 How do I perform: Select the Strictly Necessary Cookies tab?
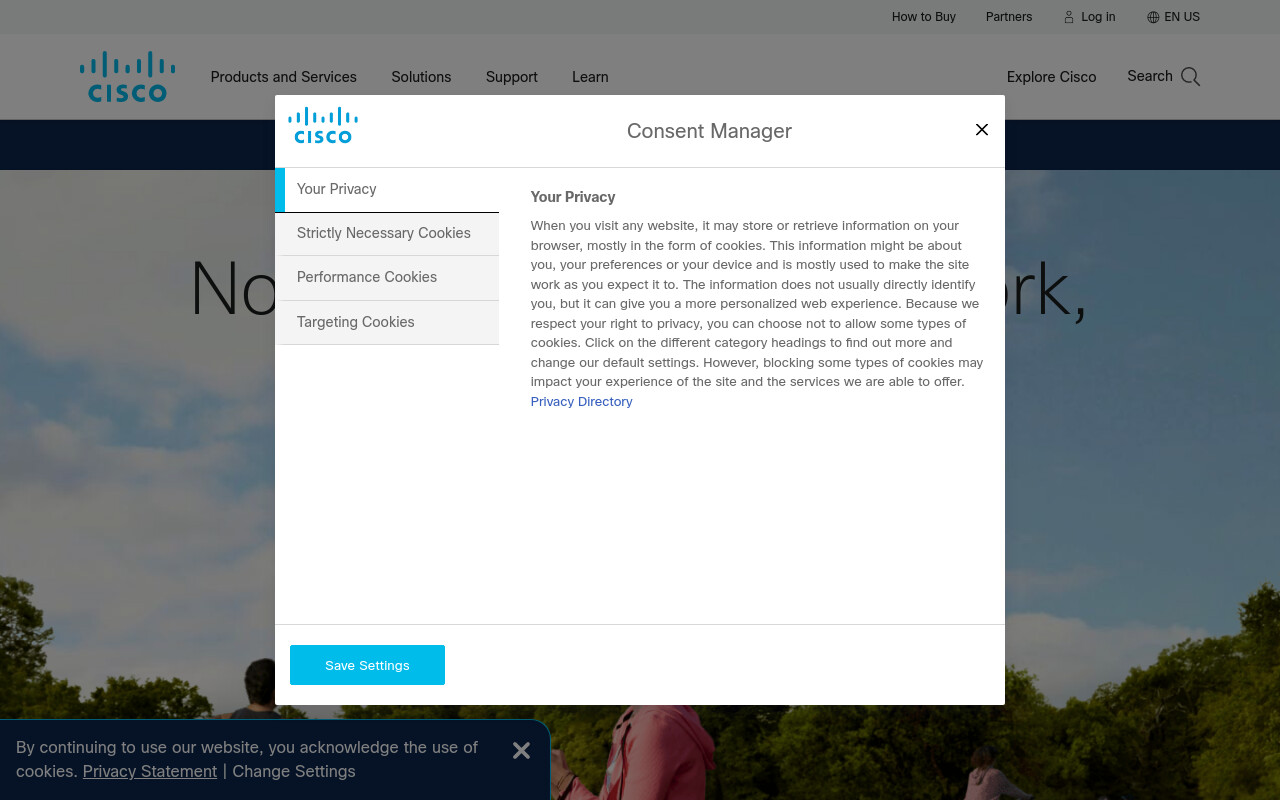(387, 233)
